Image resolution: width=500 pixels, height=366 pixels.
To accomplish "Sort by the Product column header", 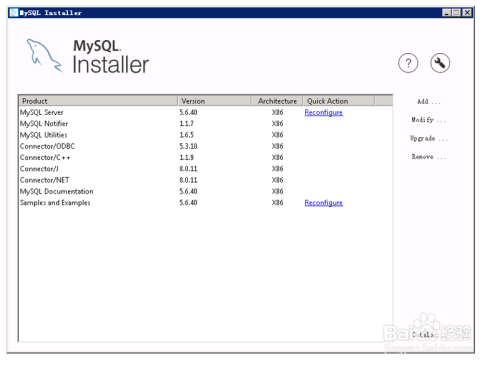I will click(x=98, y=101).
